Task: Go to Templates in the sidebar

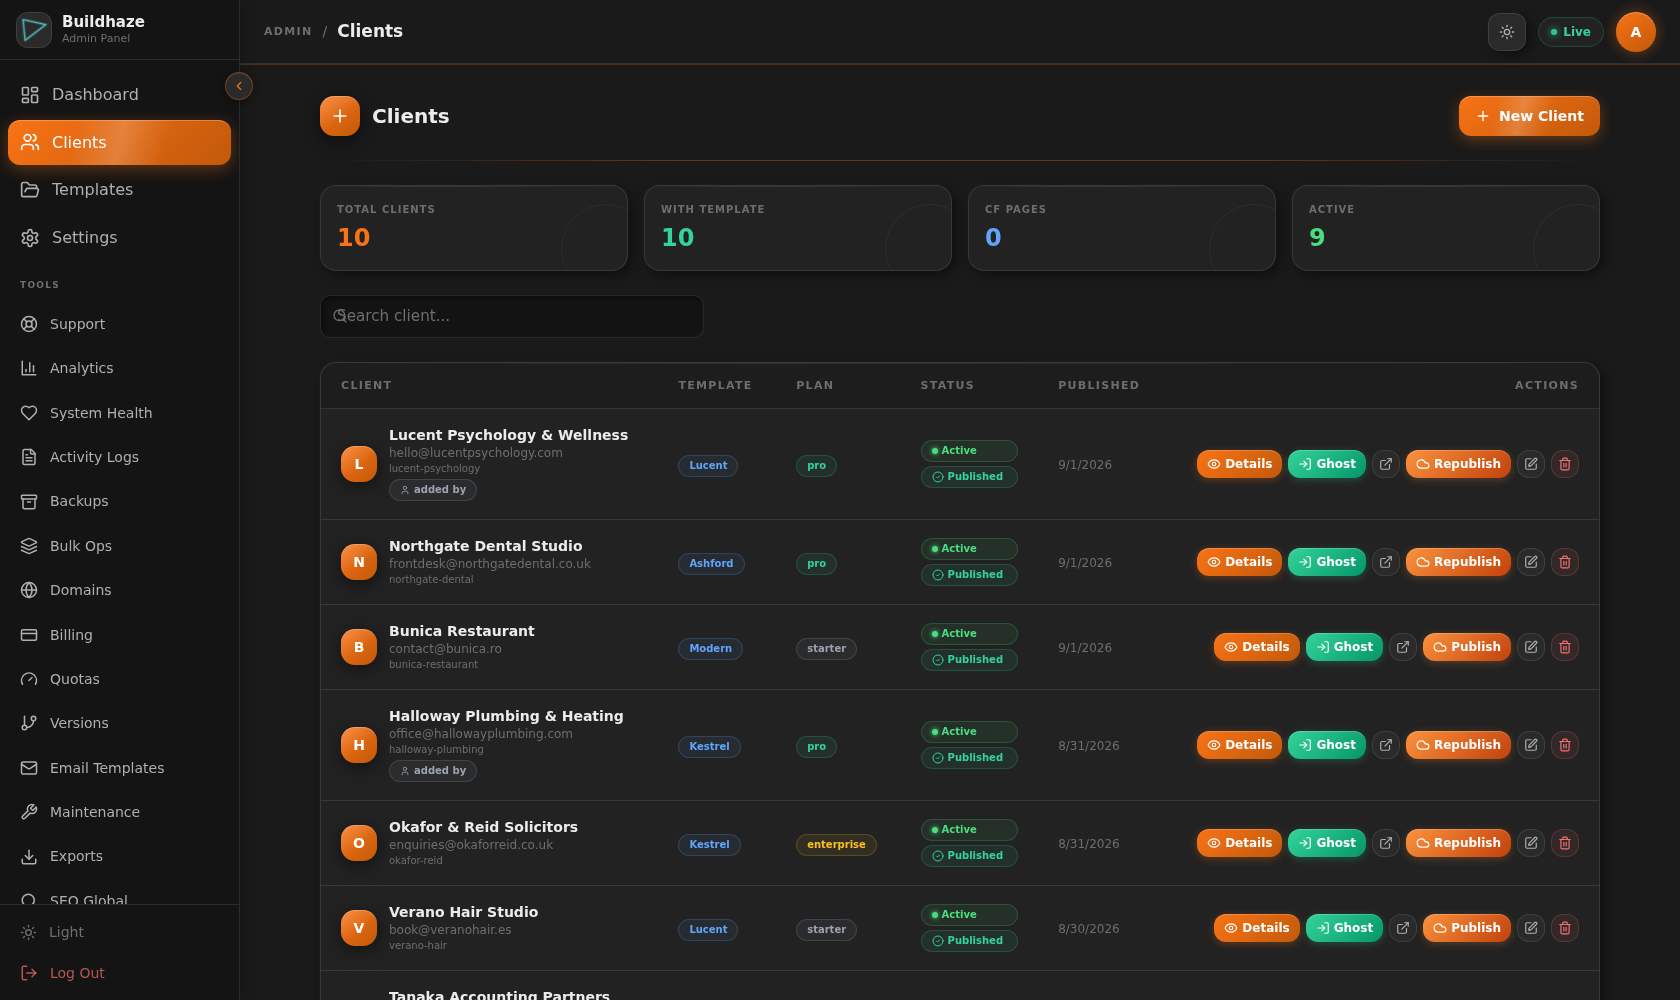Action: pos(119,189)
